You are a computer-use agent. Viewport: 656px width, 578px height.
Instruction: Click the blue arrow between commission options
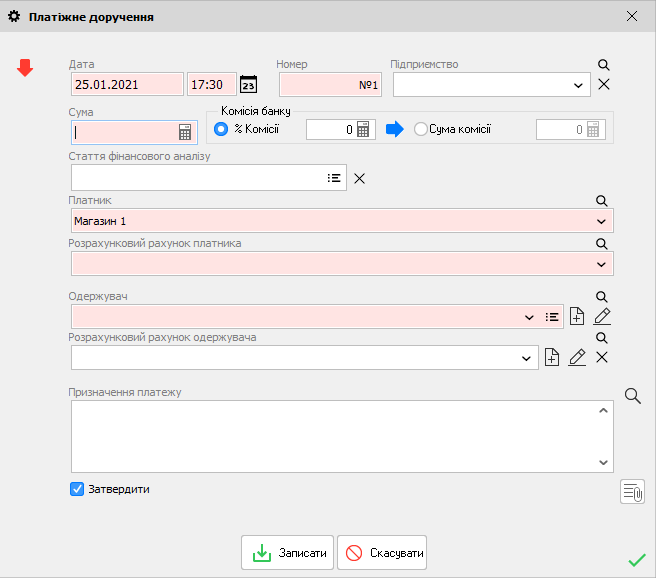(x=394, y=129)
